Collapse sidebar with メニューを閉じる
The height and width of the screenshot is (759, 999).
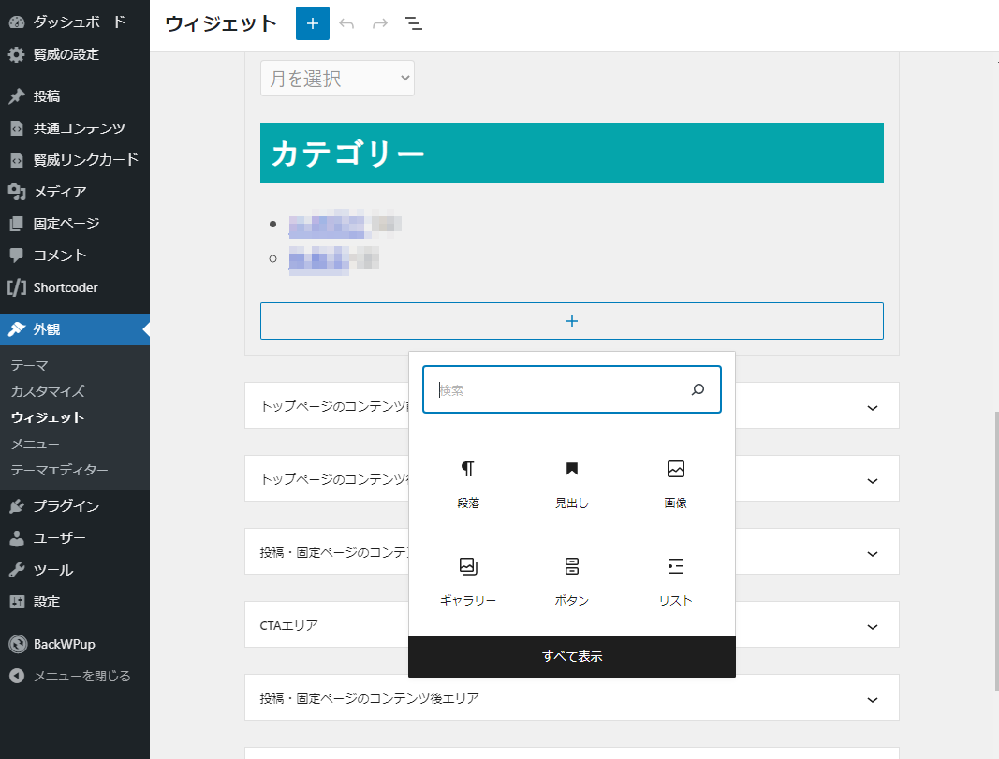(75, 676)
